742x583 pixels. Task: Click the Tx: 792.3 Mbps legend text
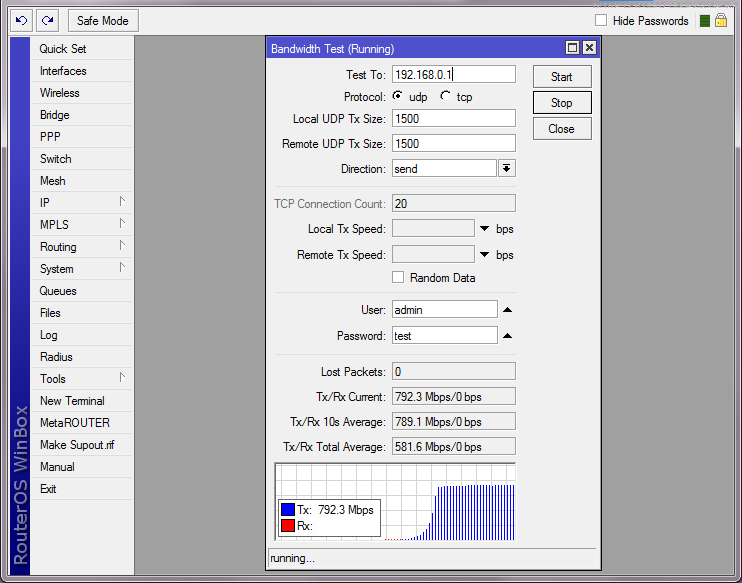tap(335, 510)
